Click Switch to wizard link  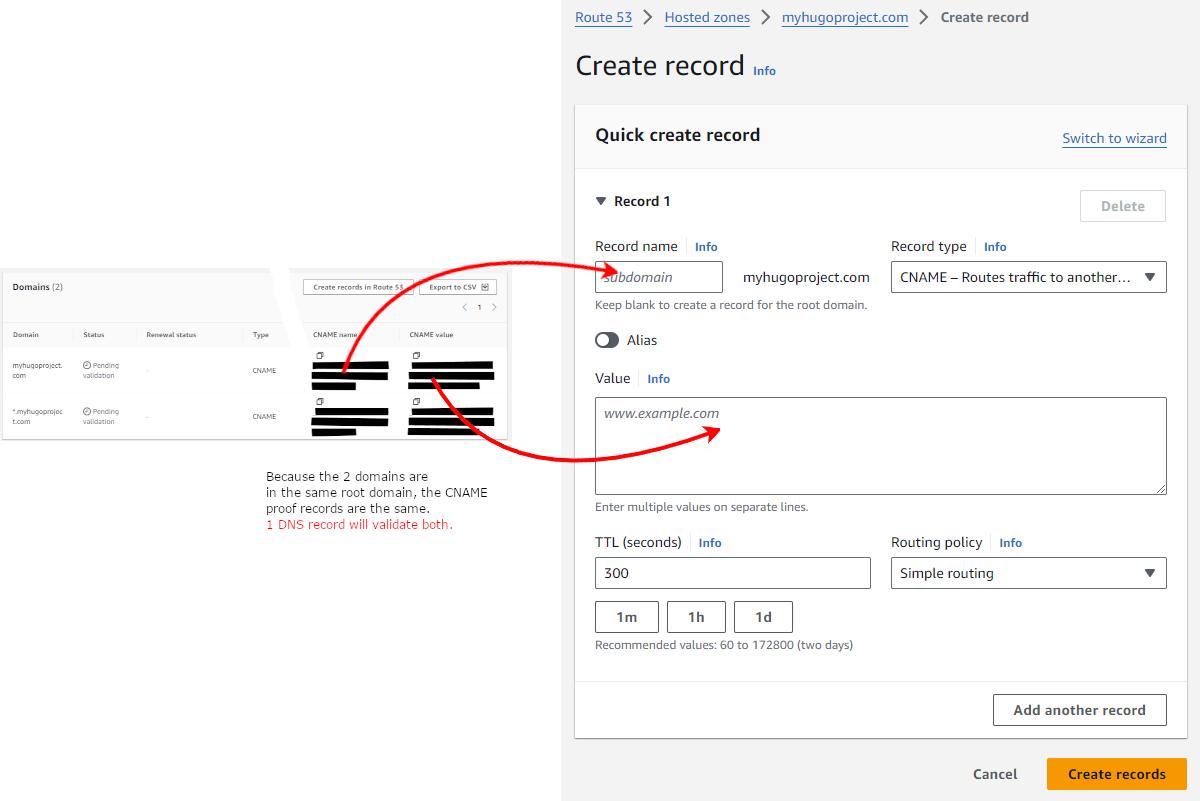click(1114, 138)
